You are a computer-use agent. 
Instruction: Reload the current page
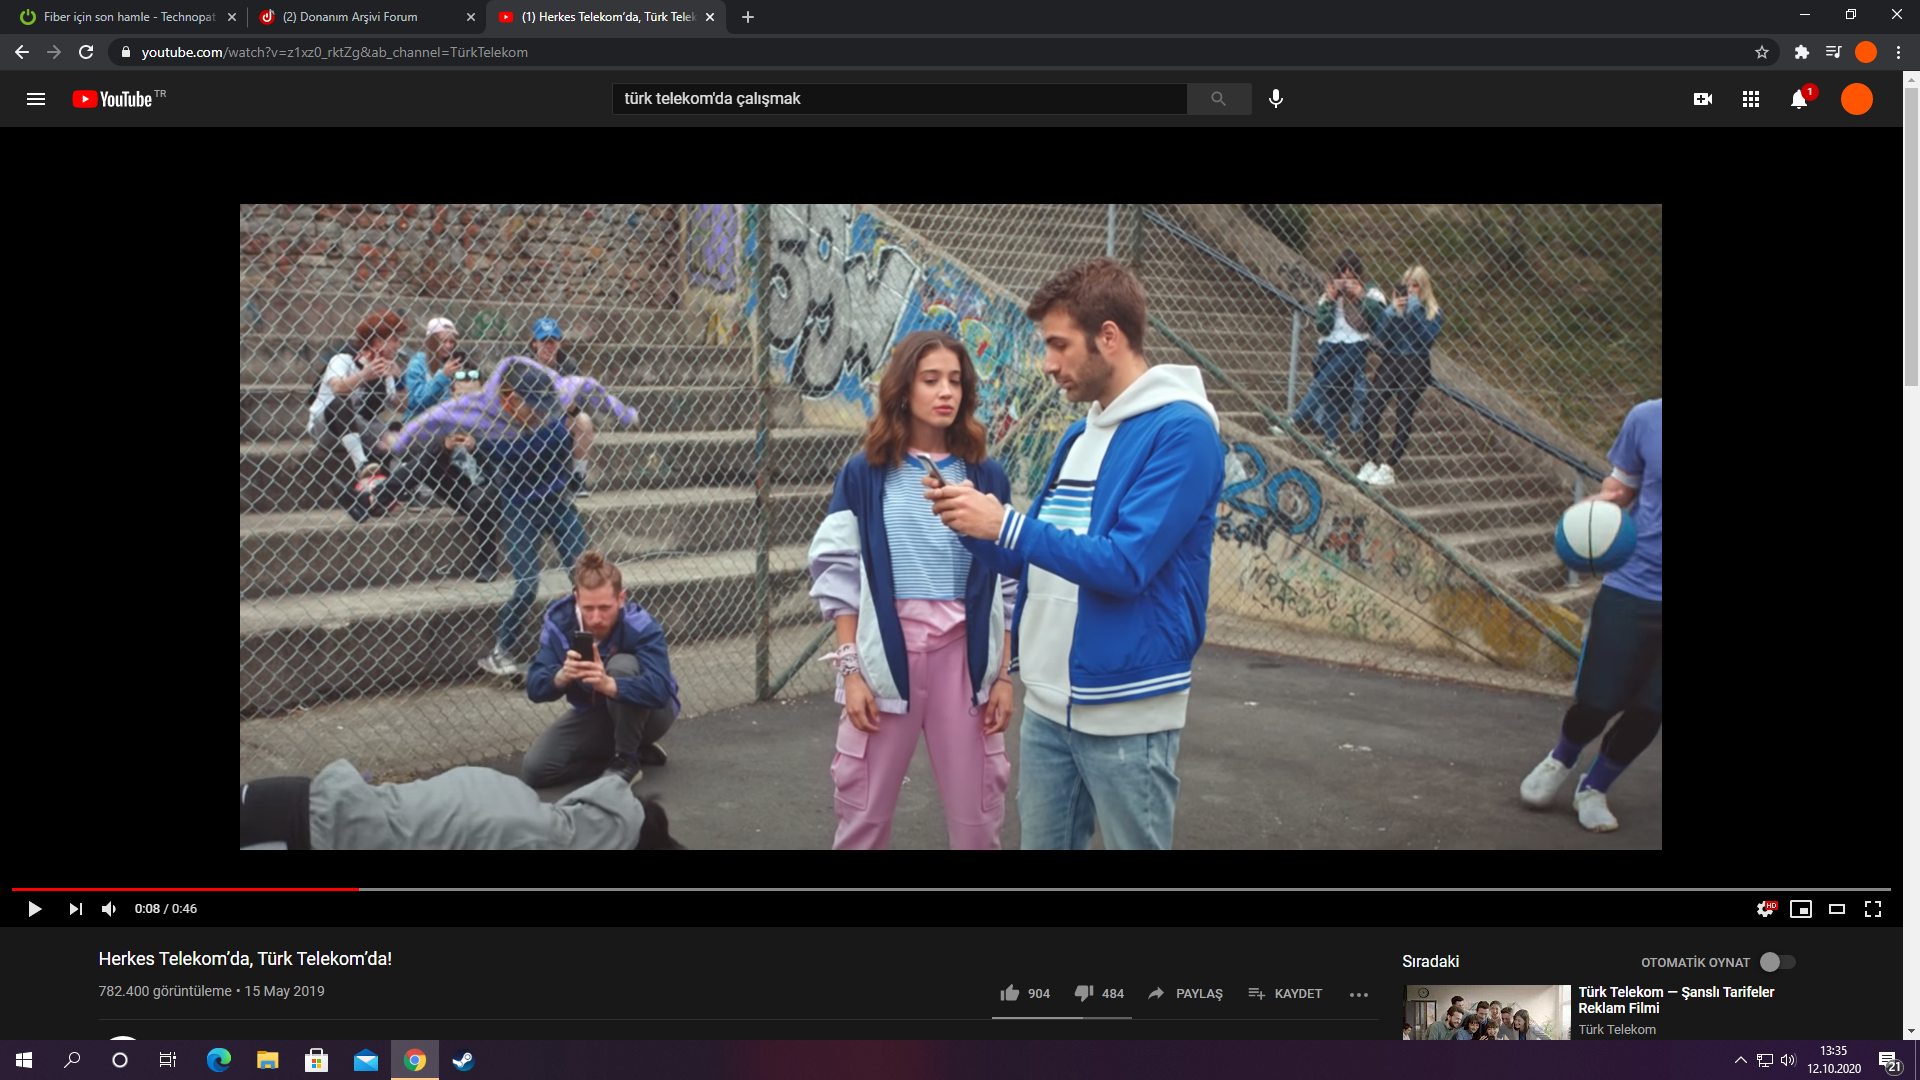pyautogui.click(x=86, y=52)
